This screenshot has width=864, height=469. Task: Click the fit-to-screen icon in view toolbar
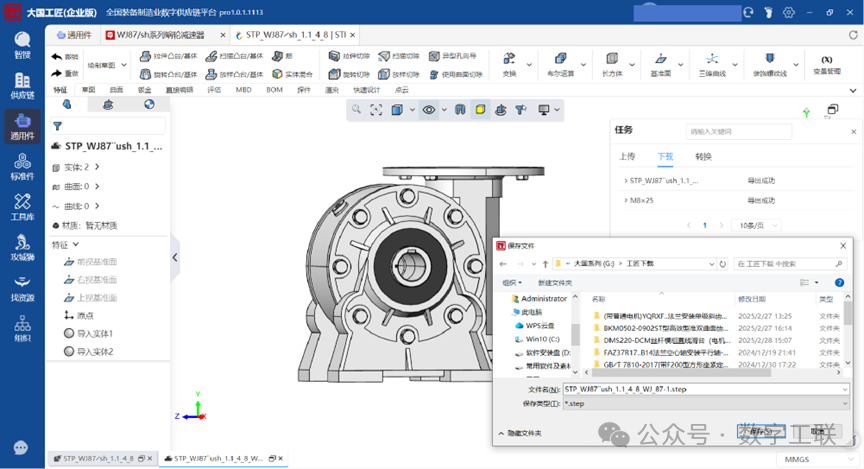coord(376,110)
